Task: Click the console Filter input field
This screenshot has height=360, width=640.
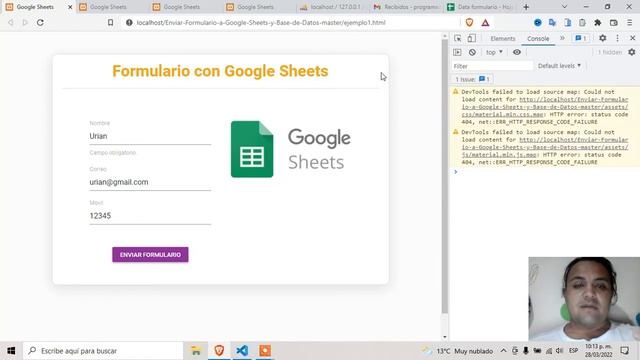Action: (x=492, y=66)
